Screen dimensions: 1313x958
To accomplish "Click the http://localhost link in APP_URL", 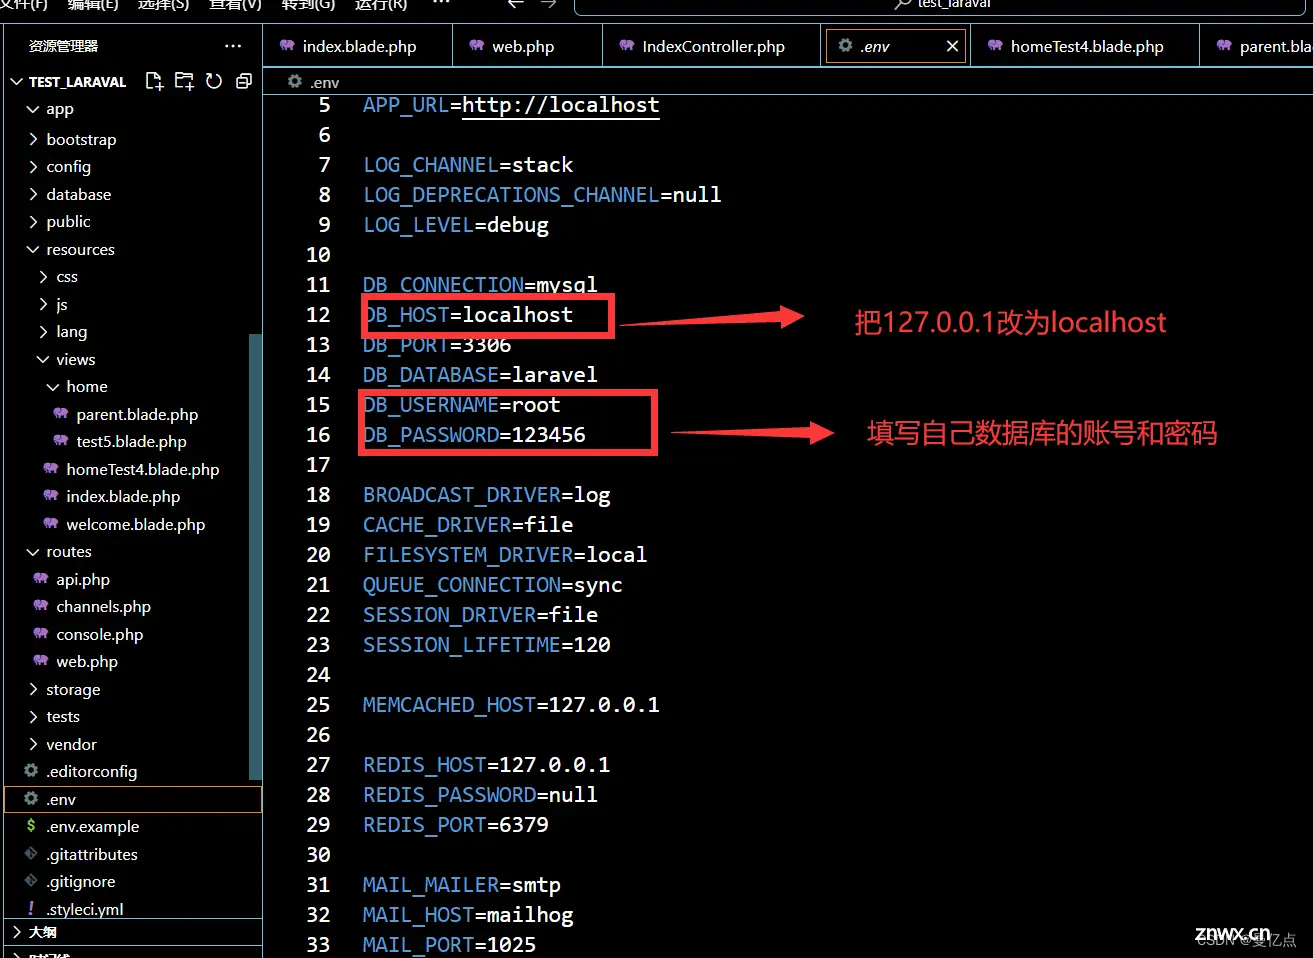I will click(x=560, y=105).
